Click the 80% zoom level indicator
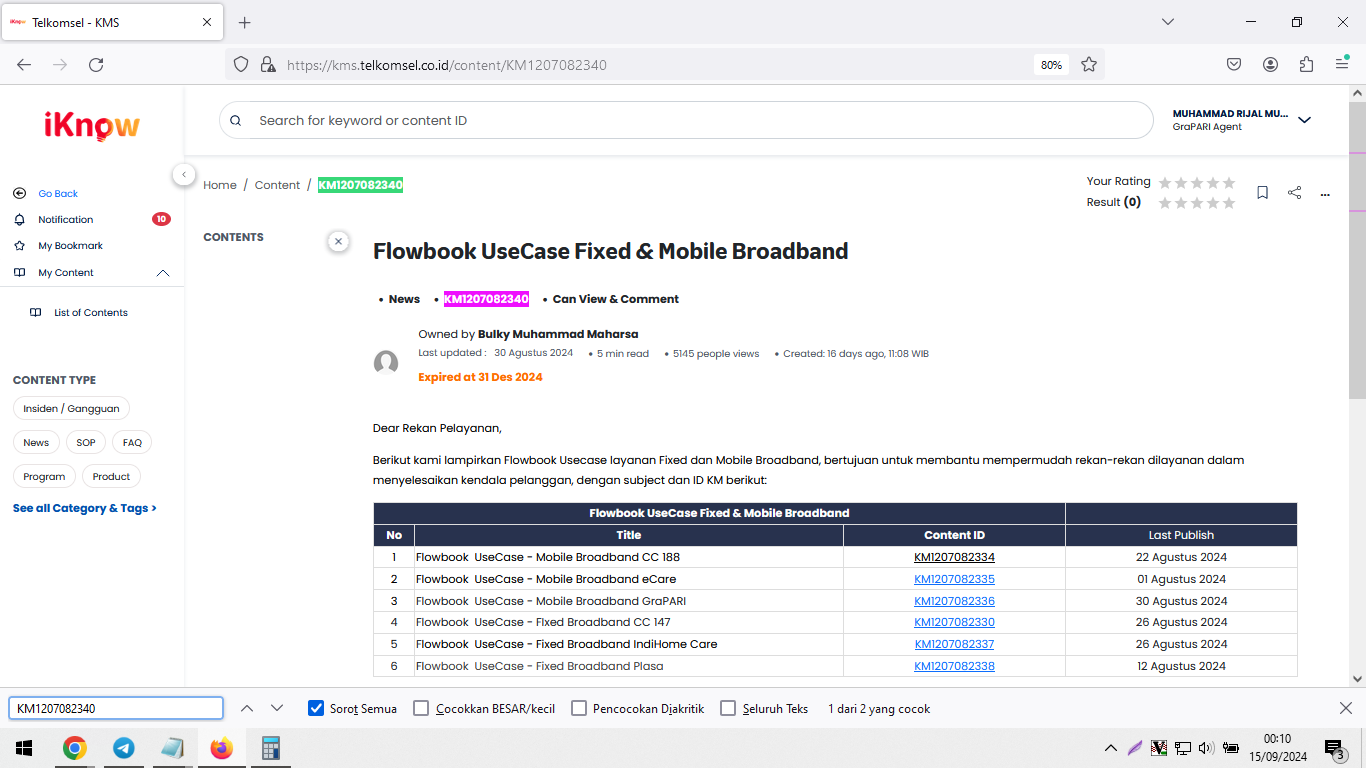Screen dimensions: 1366x768 tap(1051, 64)
